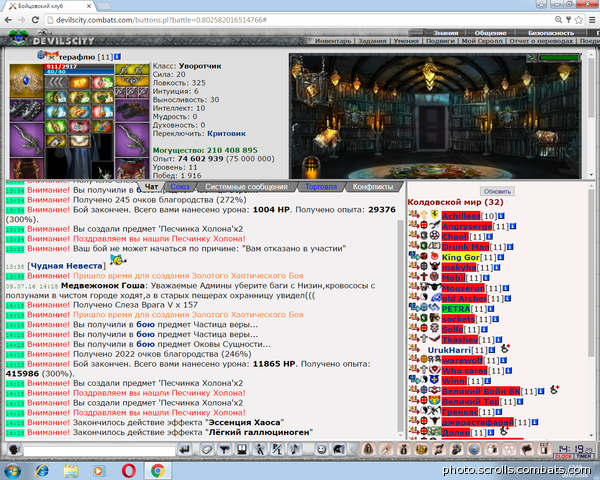Toggle the music note sound icon
600x480 pixels.
click(x=294, y=449)
